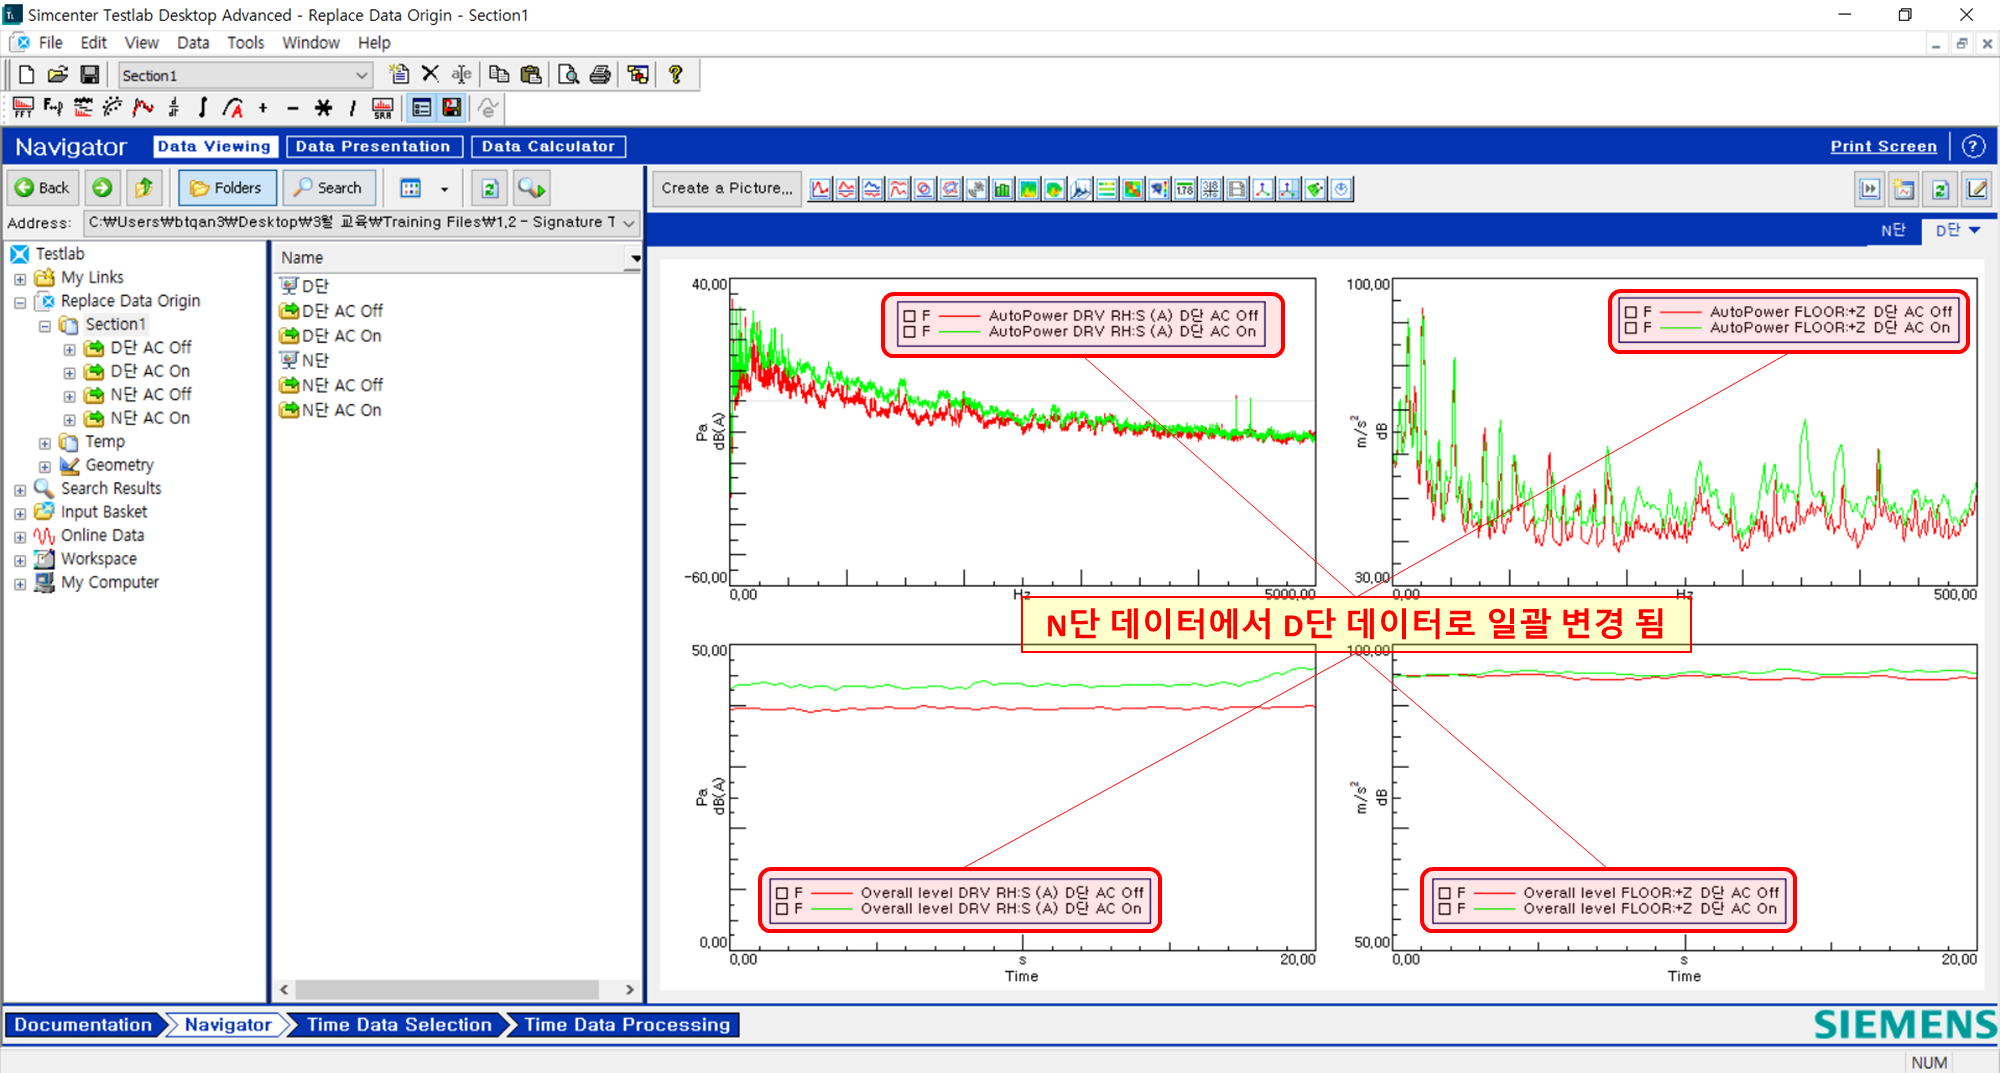The height and width of the screenshot is (1073, 2000).
Task: Click the Create a Picture button
Action: pos(727,188)
